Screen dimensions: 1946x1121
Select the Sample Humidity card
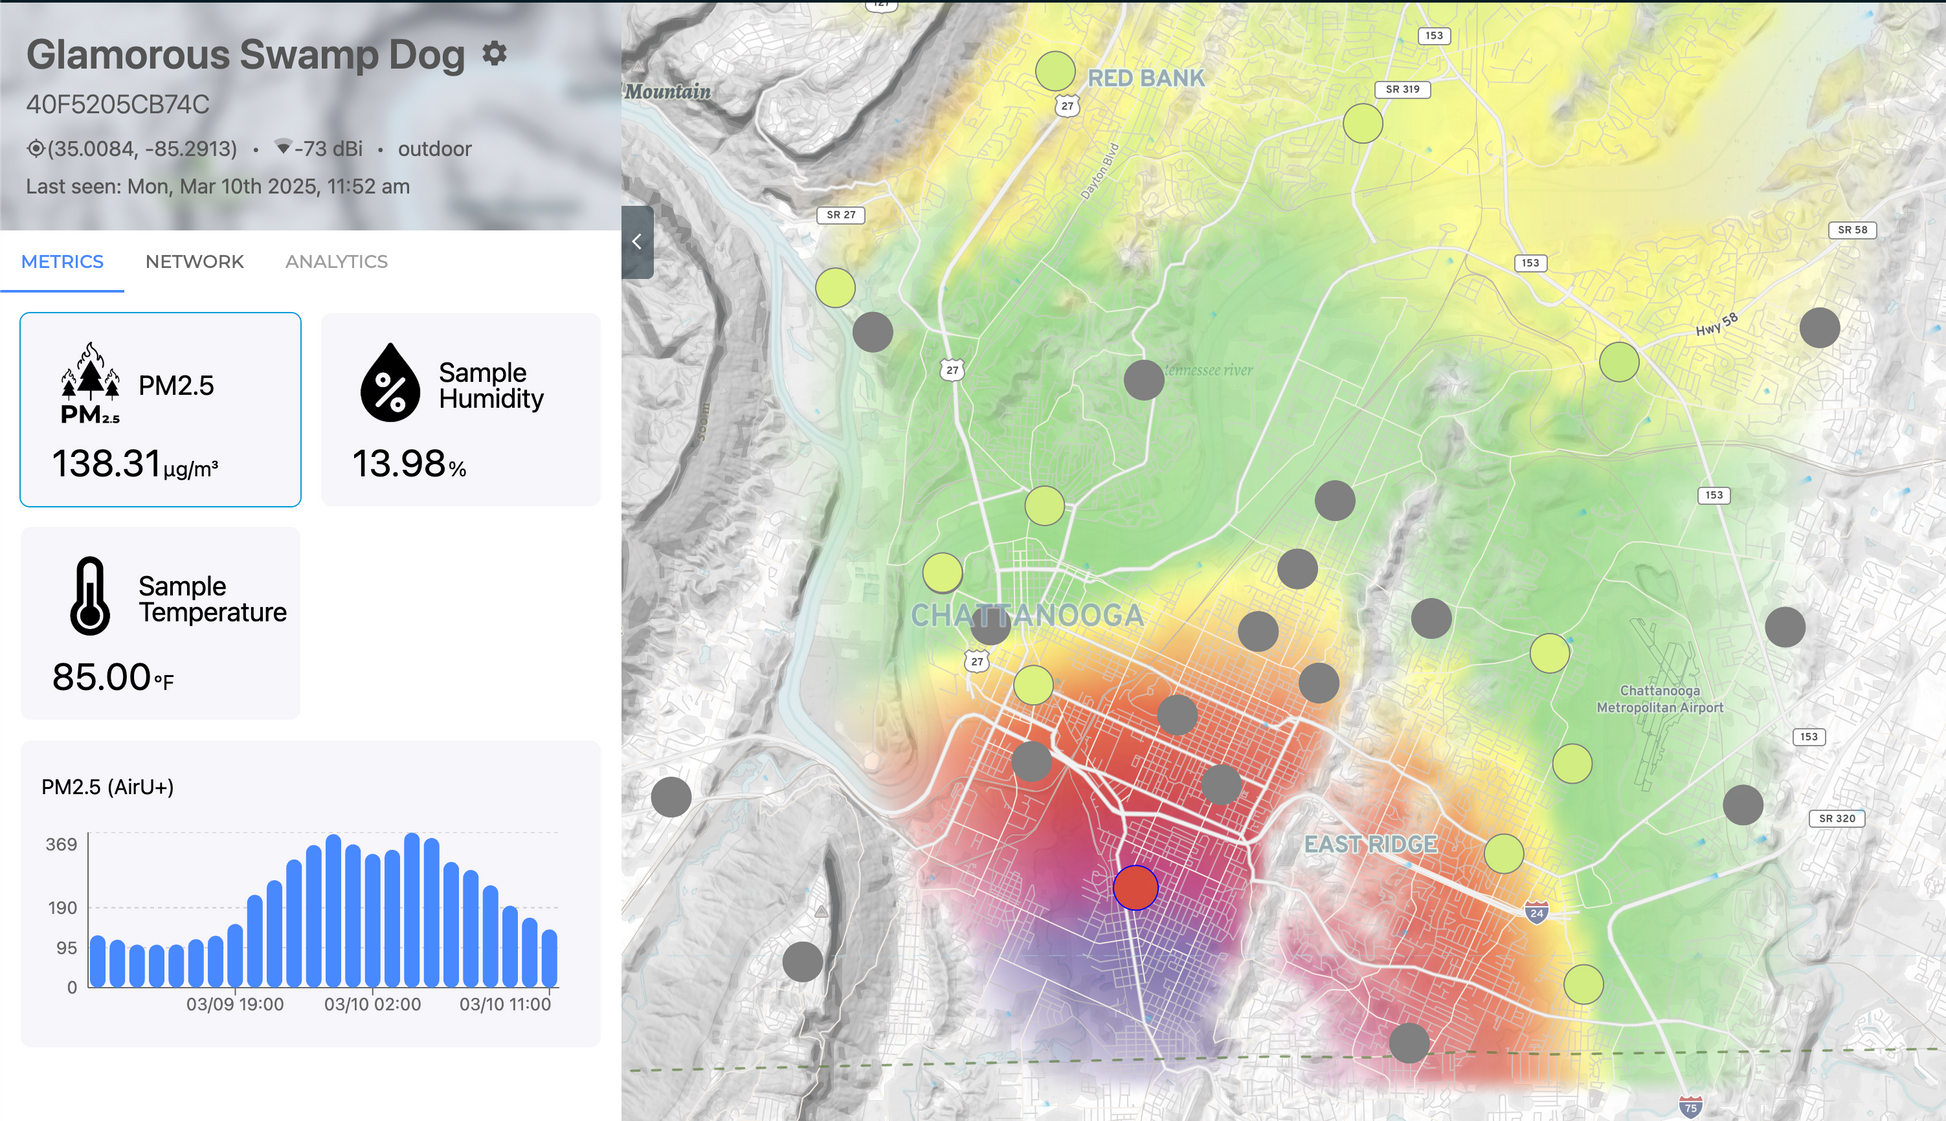[x=460, y=410]
